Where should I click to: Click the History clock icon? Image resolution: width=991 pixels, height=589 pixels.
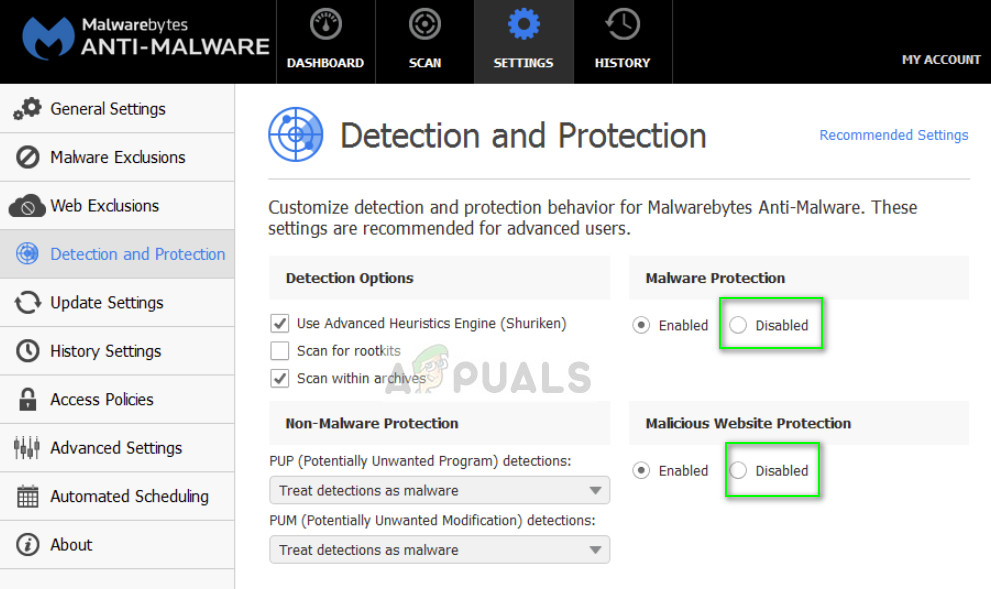622,23
